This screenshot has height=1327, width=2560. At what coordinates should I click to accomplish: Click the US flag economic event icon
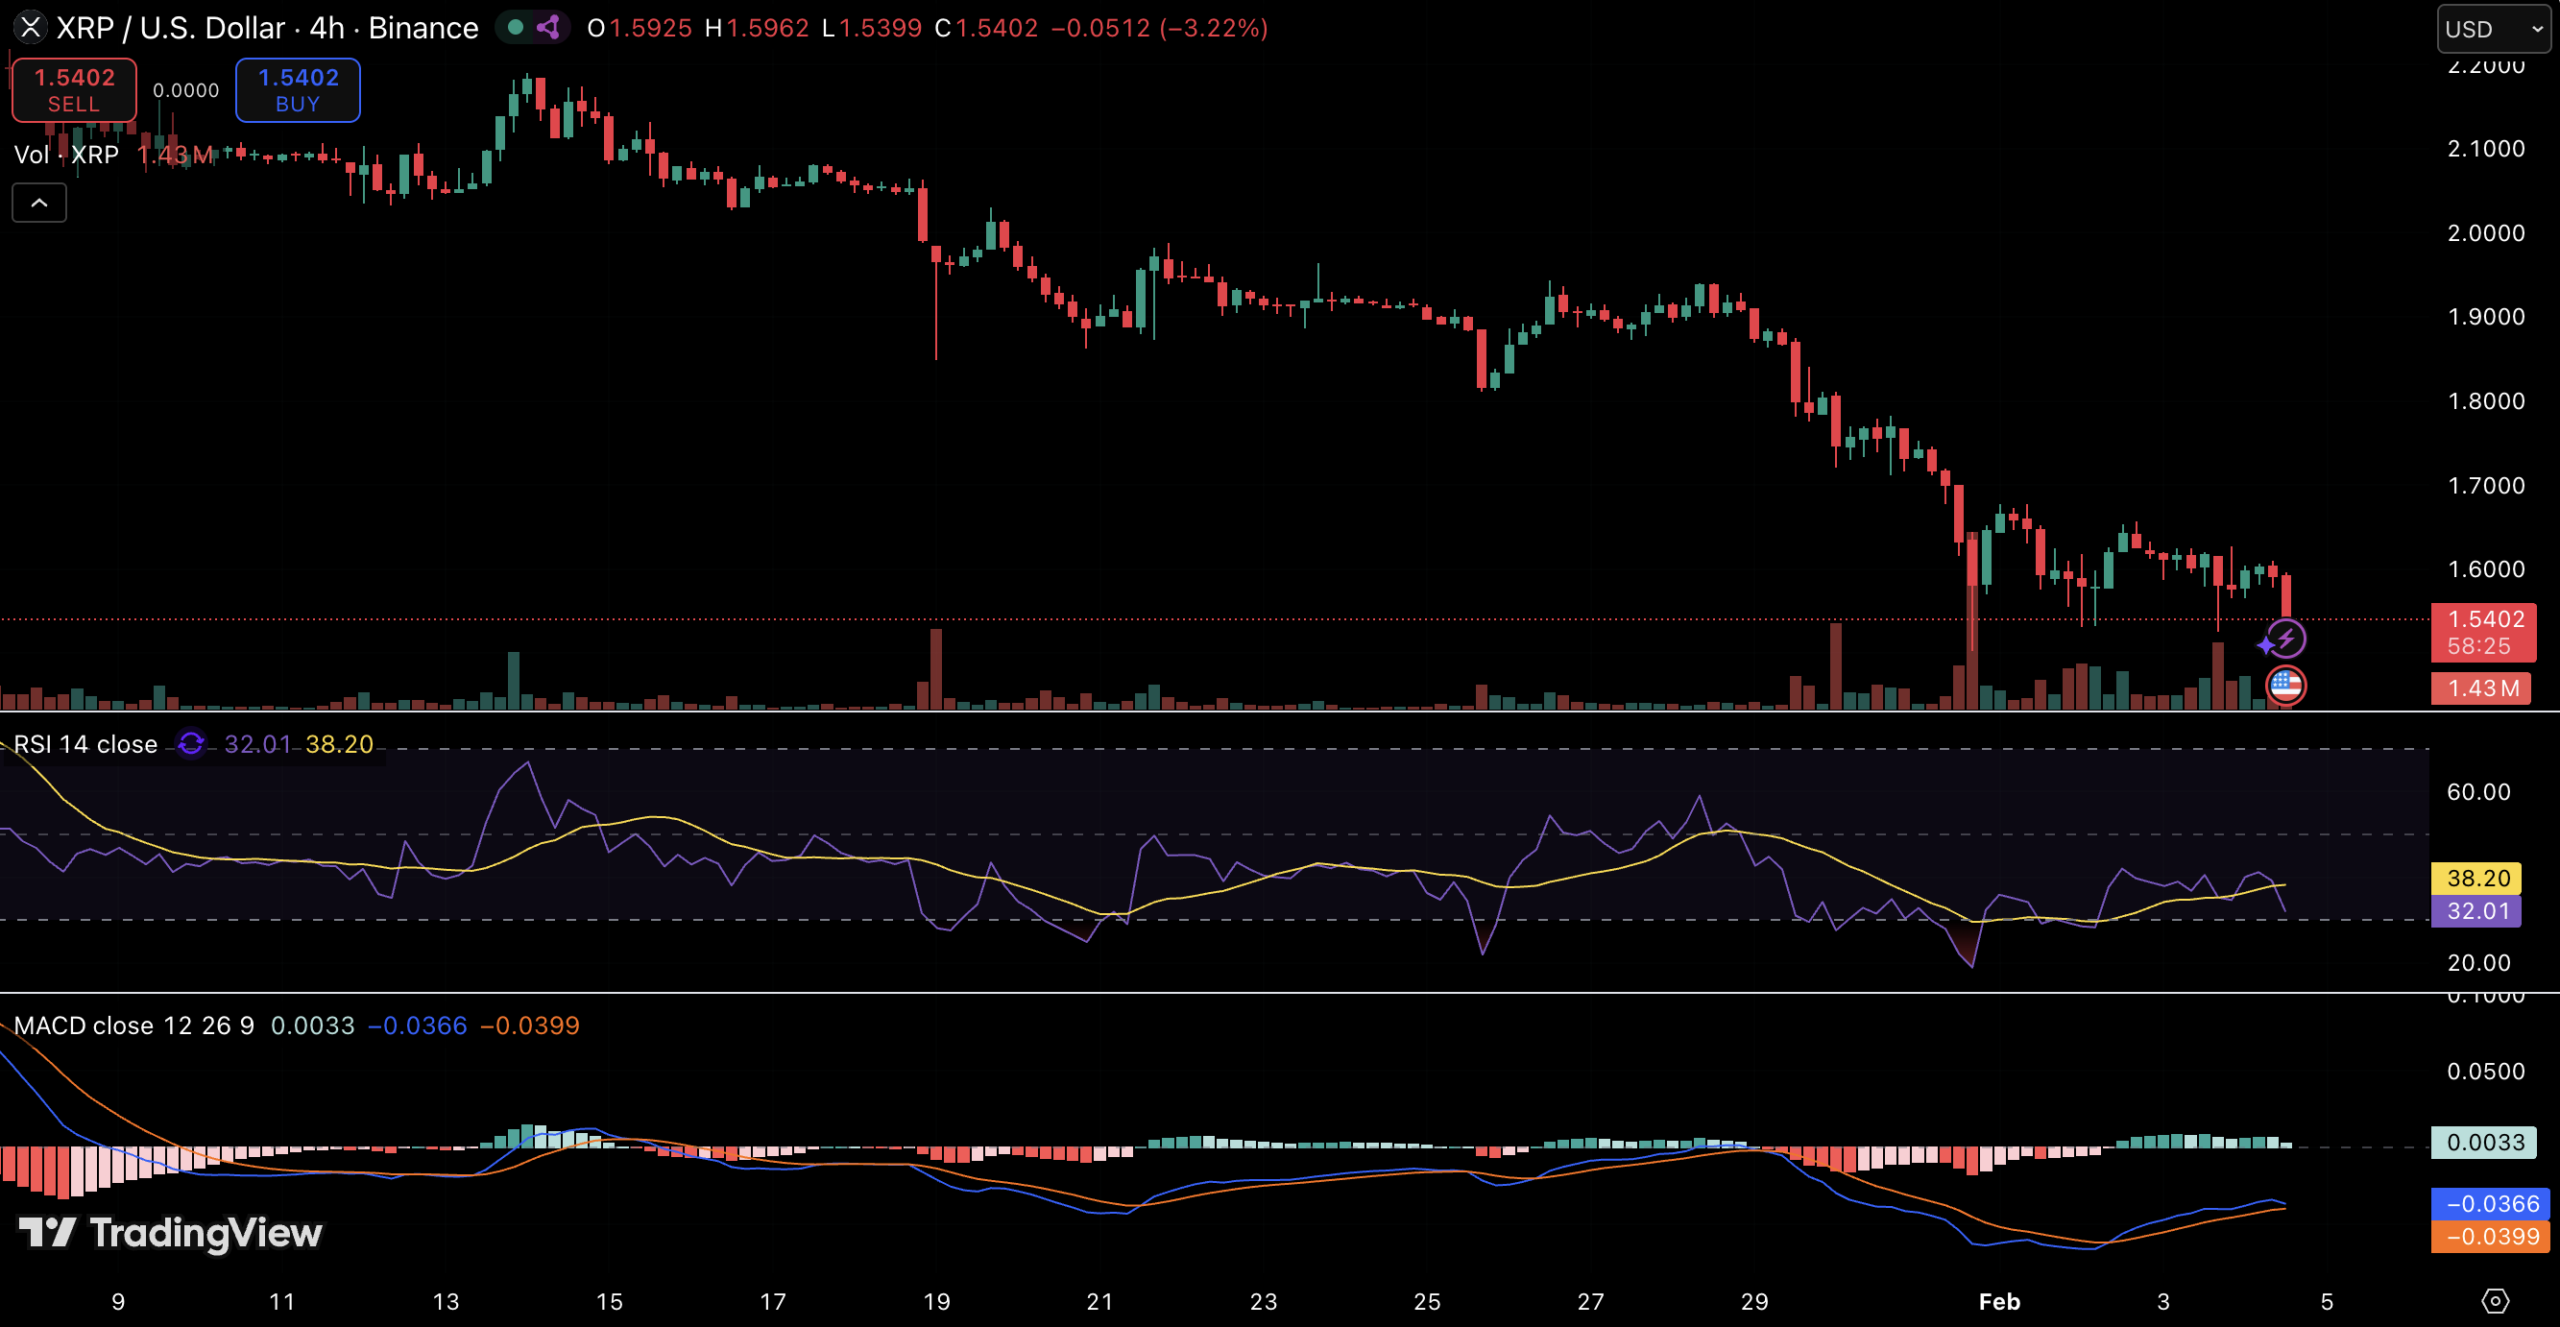2286,686
